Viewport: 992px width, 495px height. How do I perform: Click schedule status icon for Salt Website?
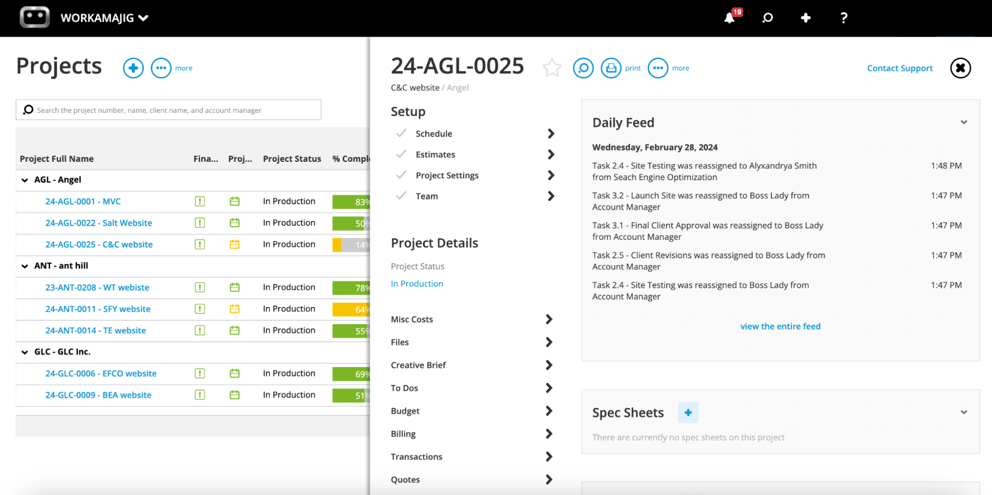235,223
